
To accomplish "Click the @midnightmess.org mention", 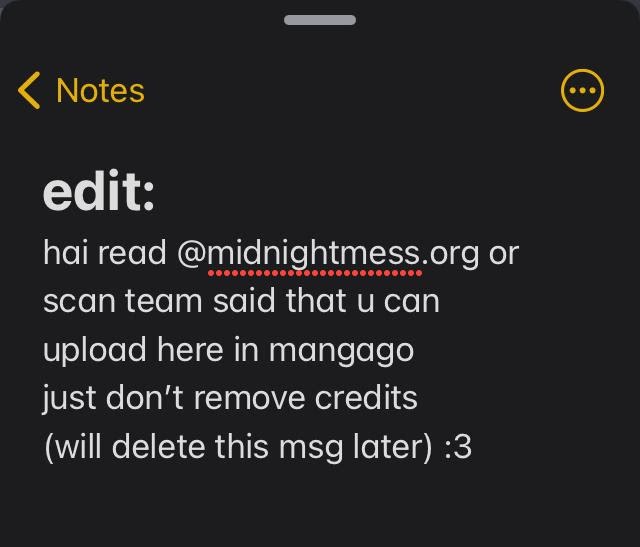I will (328, 253).
